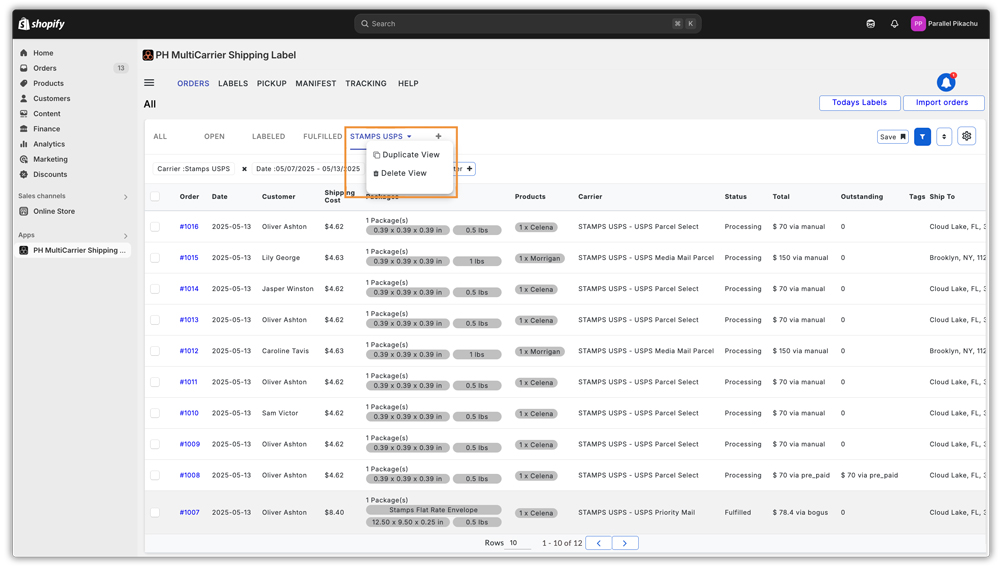Select the checkbox for order #1009
This screenshot has width=1000, height=568.
coord(155,444)
